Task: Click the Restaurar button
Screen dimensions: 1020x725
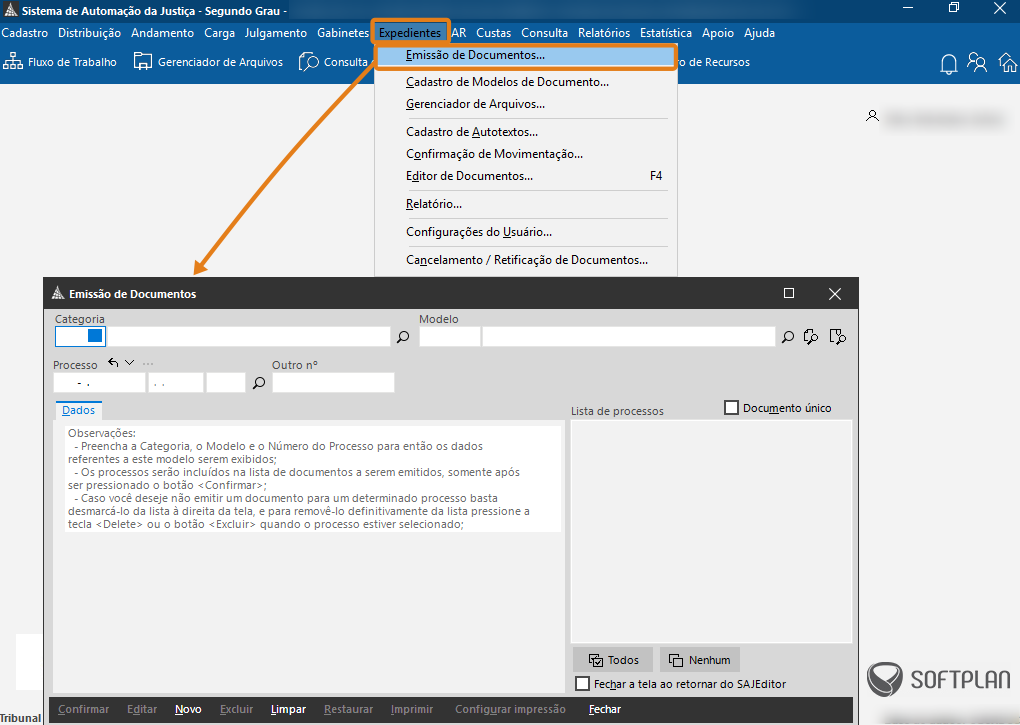Action: pyautogui.click(x=349, y=709)
